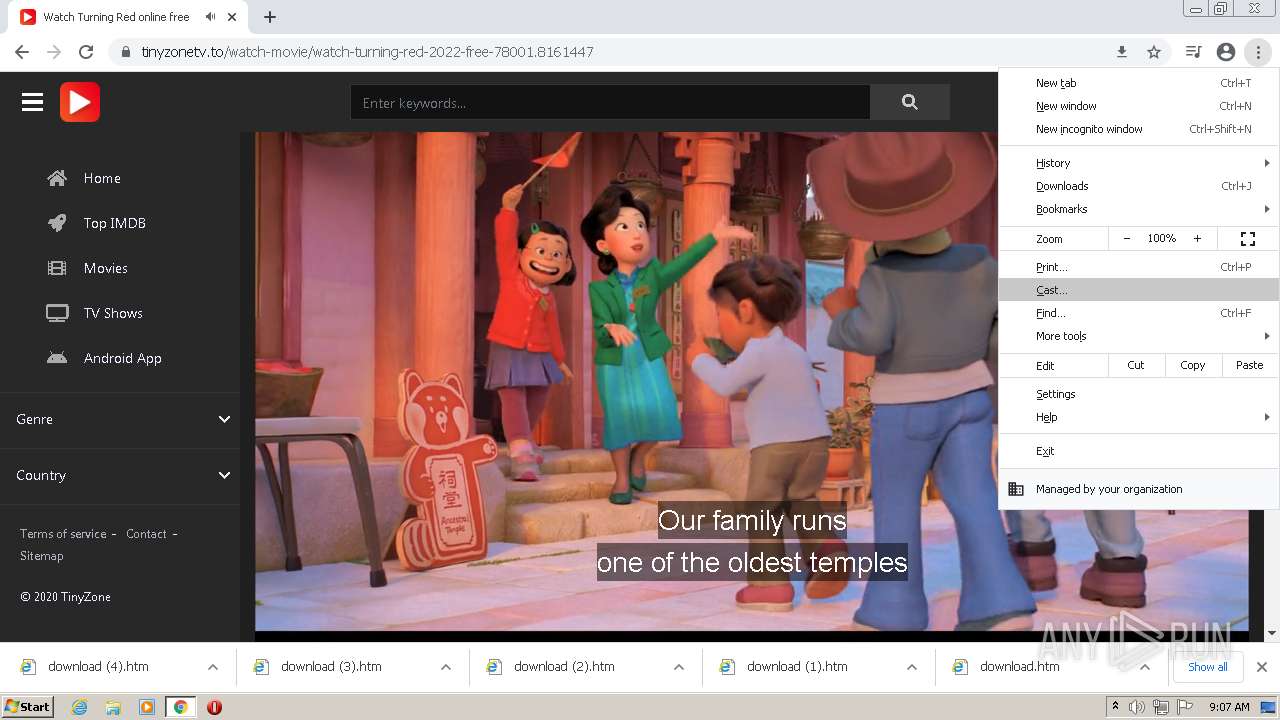Click the Windows Start button

pos(28,707)
